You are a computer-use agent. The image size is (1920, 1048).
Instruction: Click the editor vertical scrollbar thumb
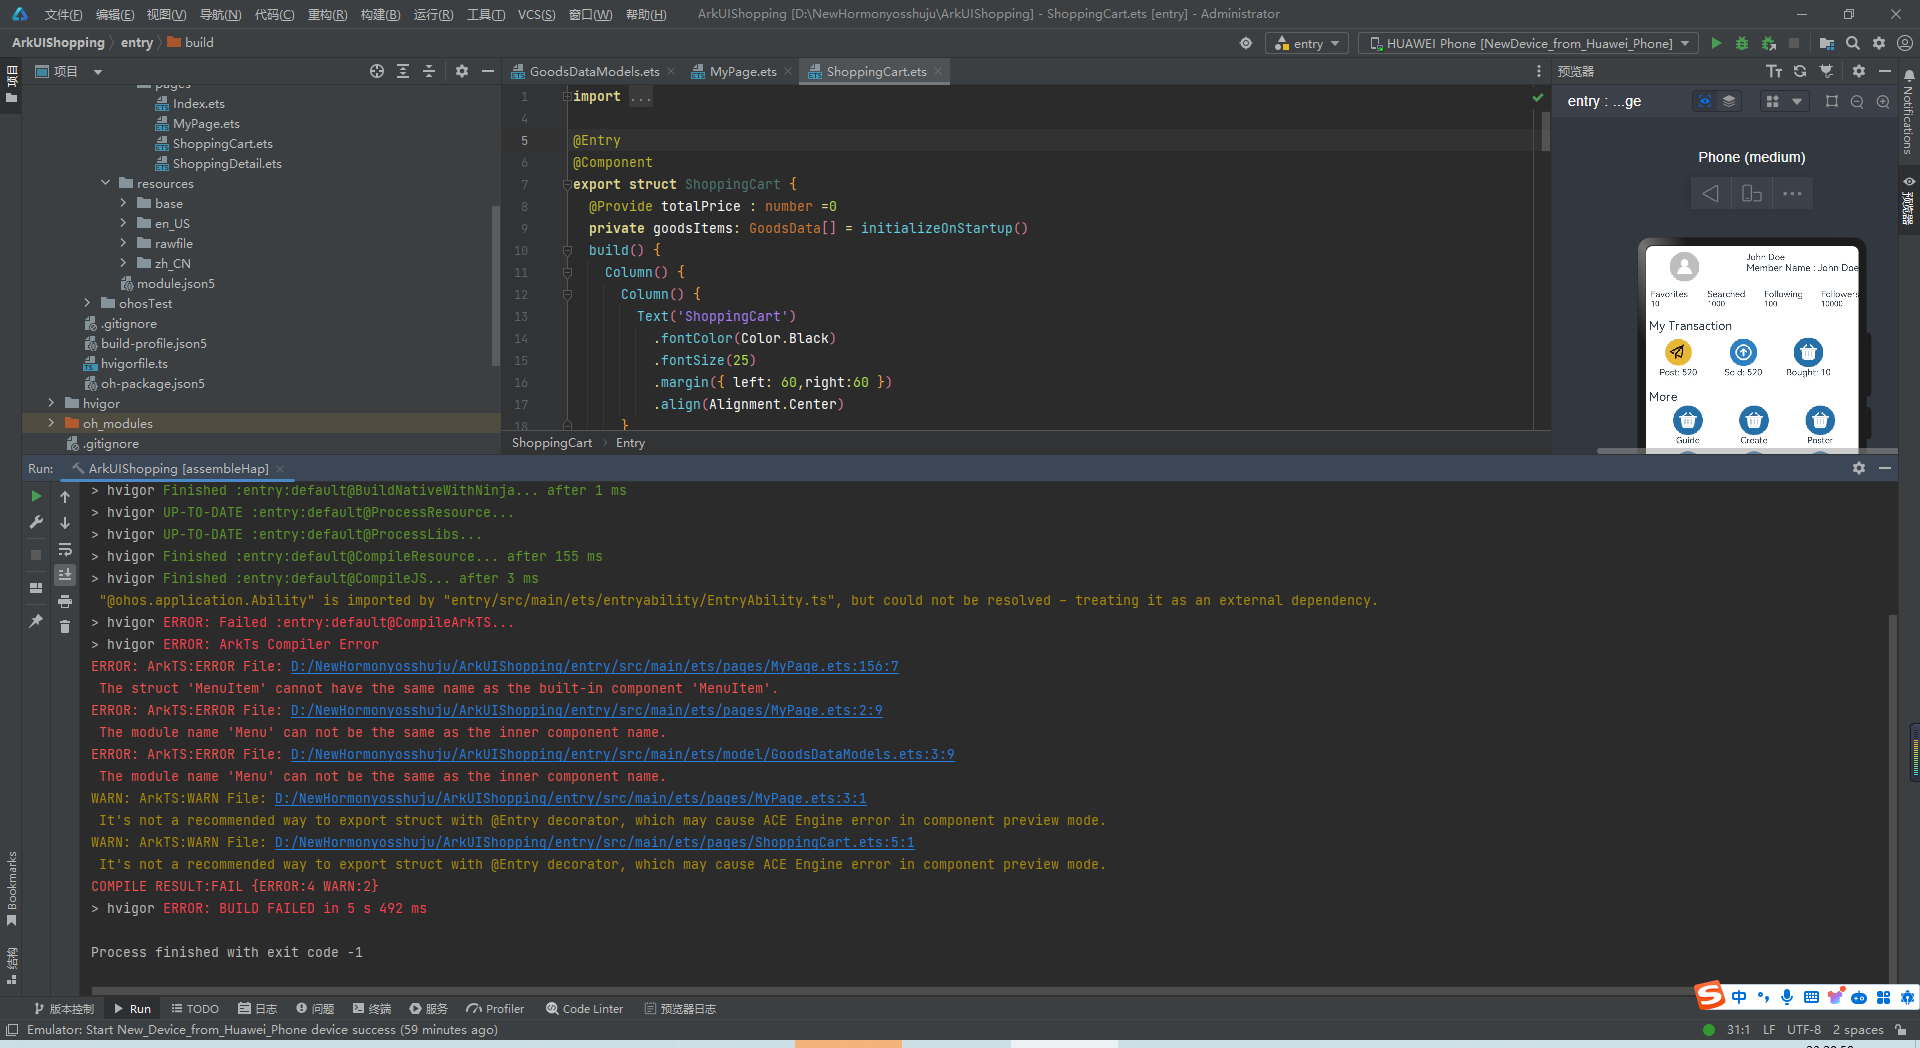point(1545,130)
